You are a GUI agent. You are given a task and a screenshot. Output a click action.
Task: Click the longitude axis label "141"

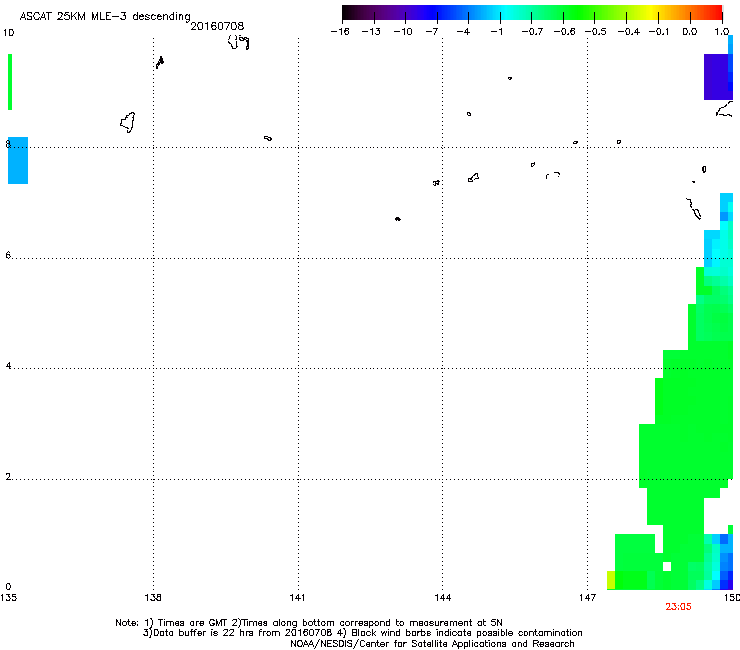[x=297, y=598]
